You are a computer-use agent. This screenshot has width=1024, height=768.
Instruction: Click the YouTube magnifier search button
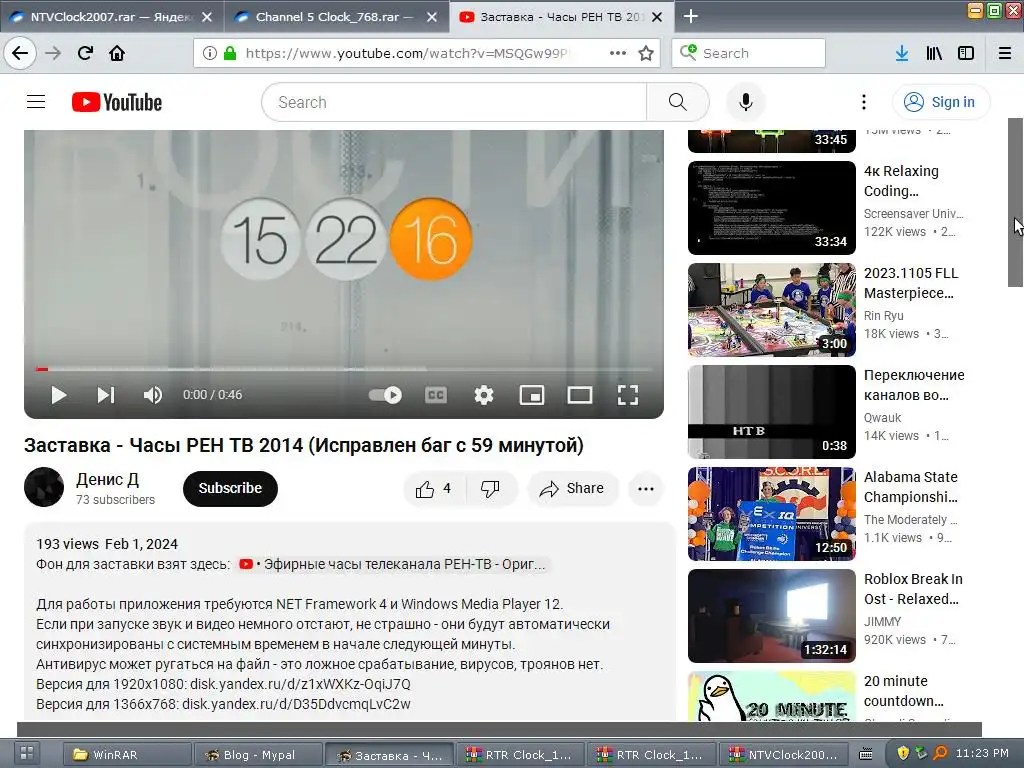click(678, 102)
